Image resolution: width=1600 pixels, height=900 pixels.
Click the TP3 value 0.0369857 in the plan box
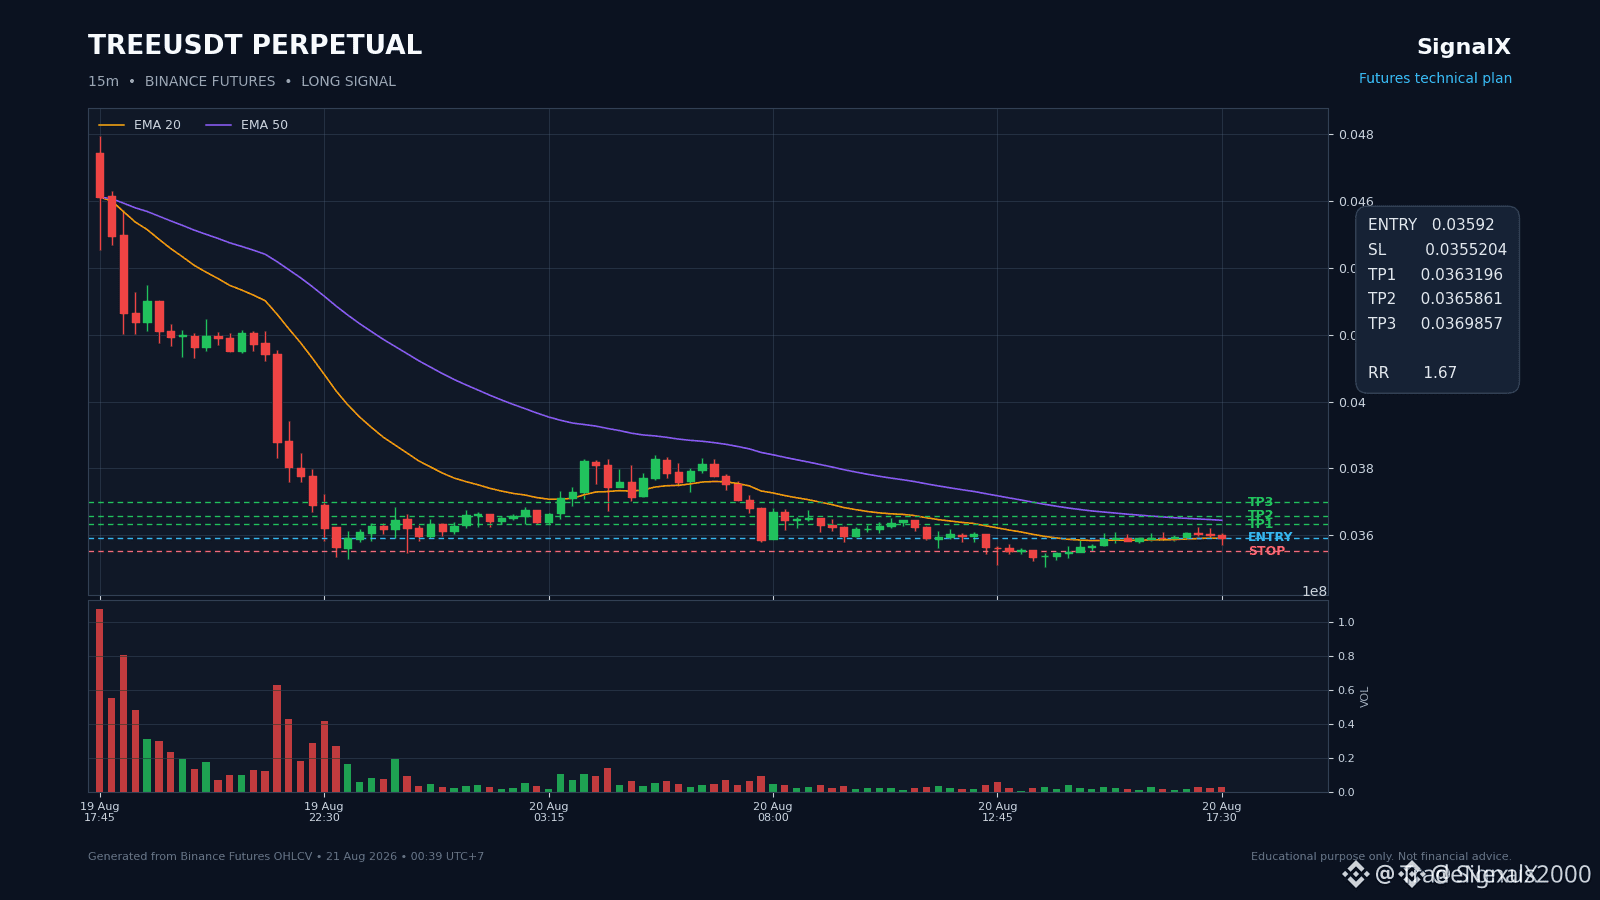point(1461,324)
